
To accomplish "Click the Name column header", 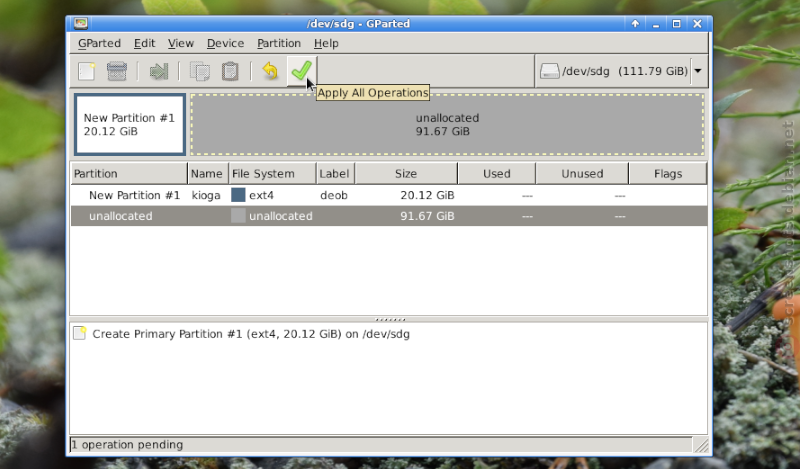I will point(208,174).
